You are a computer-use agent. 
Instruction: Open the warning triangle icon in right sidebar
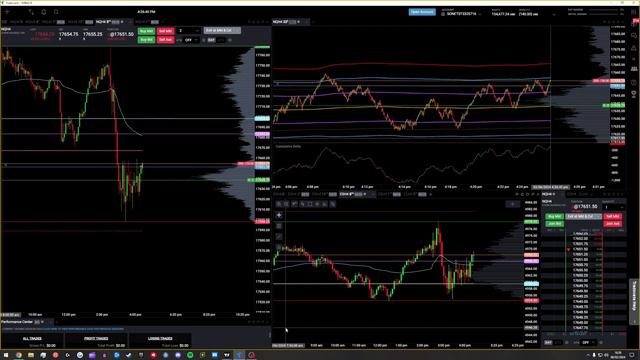(634, 48)
